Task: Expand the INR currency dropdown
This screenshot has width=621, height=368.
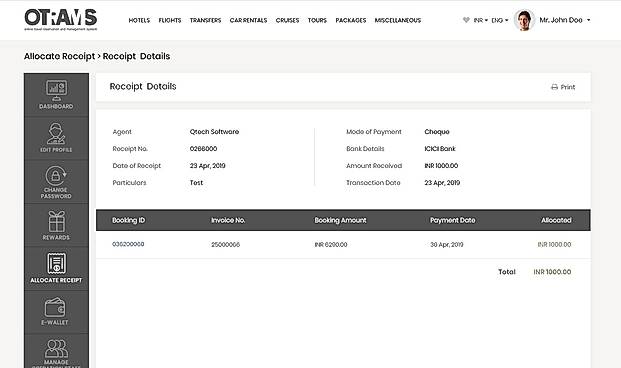Action: (x=480, y=20)
